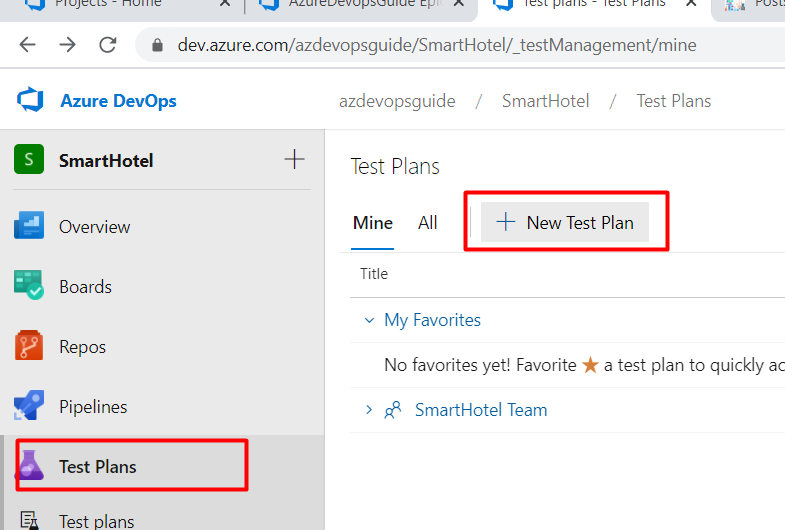
Task: Click the SmartHotel project avatar icon
Action: pos(29,159)
